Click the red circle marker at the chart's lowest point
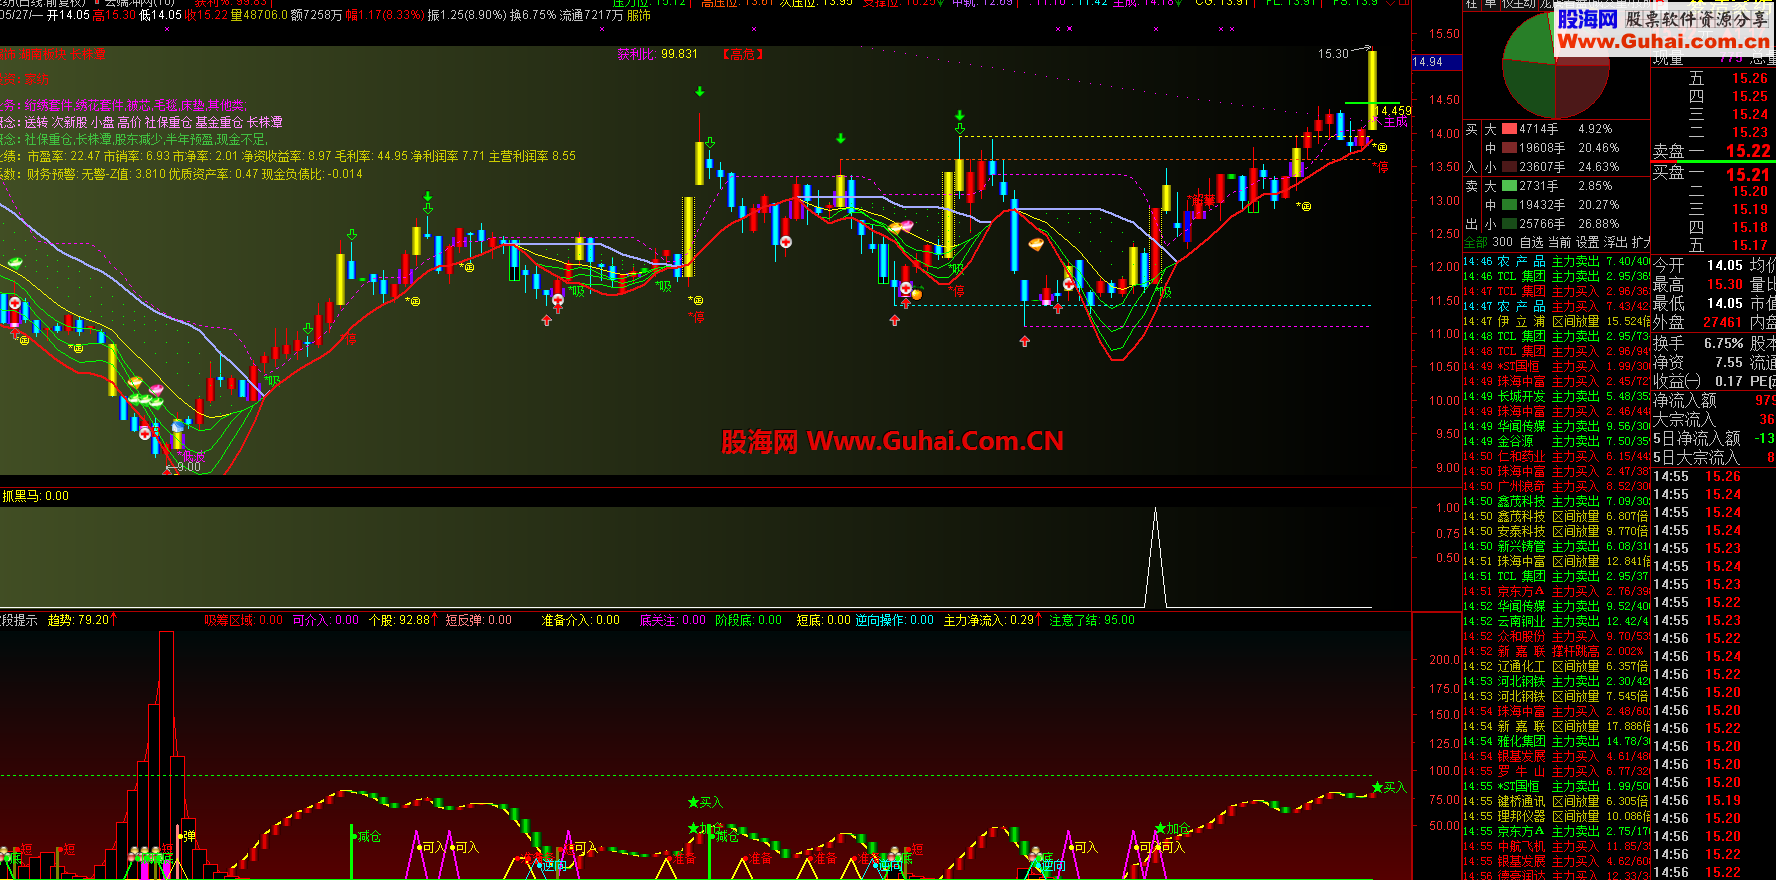The width and height of the screenshot is (1776, 880). point(145,433)
